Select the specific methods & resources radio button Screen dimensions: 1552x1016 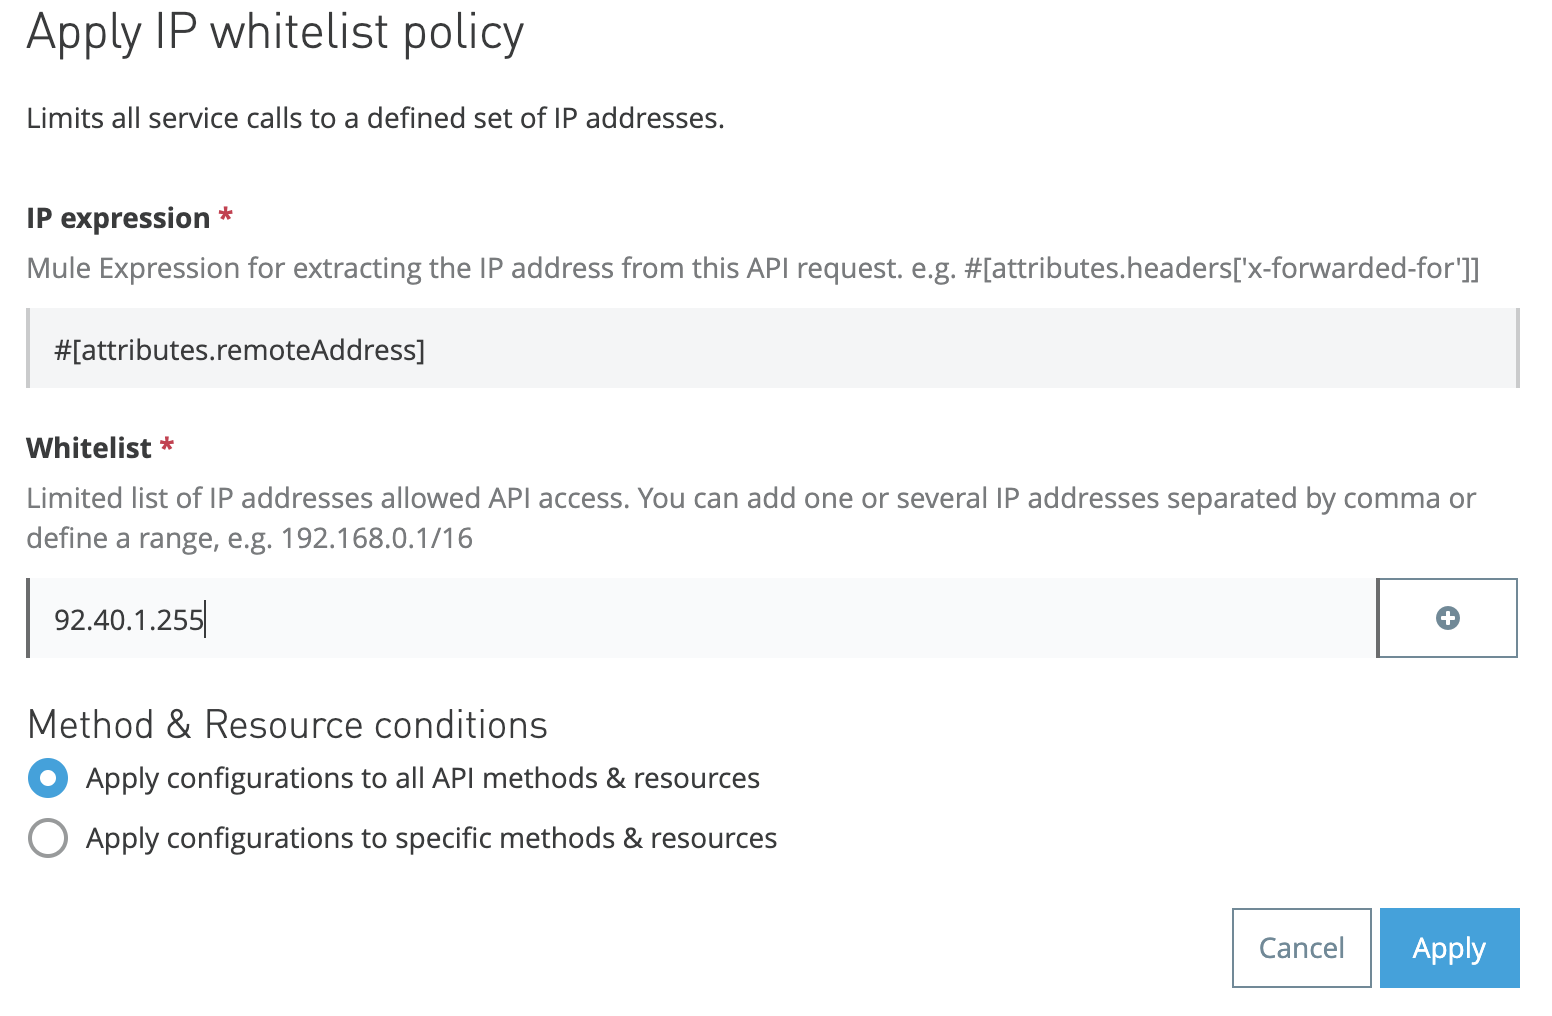click(48, 838)
